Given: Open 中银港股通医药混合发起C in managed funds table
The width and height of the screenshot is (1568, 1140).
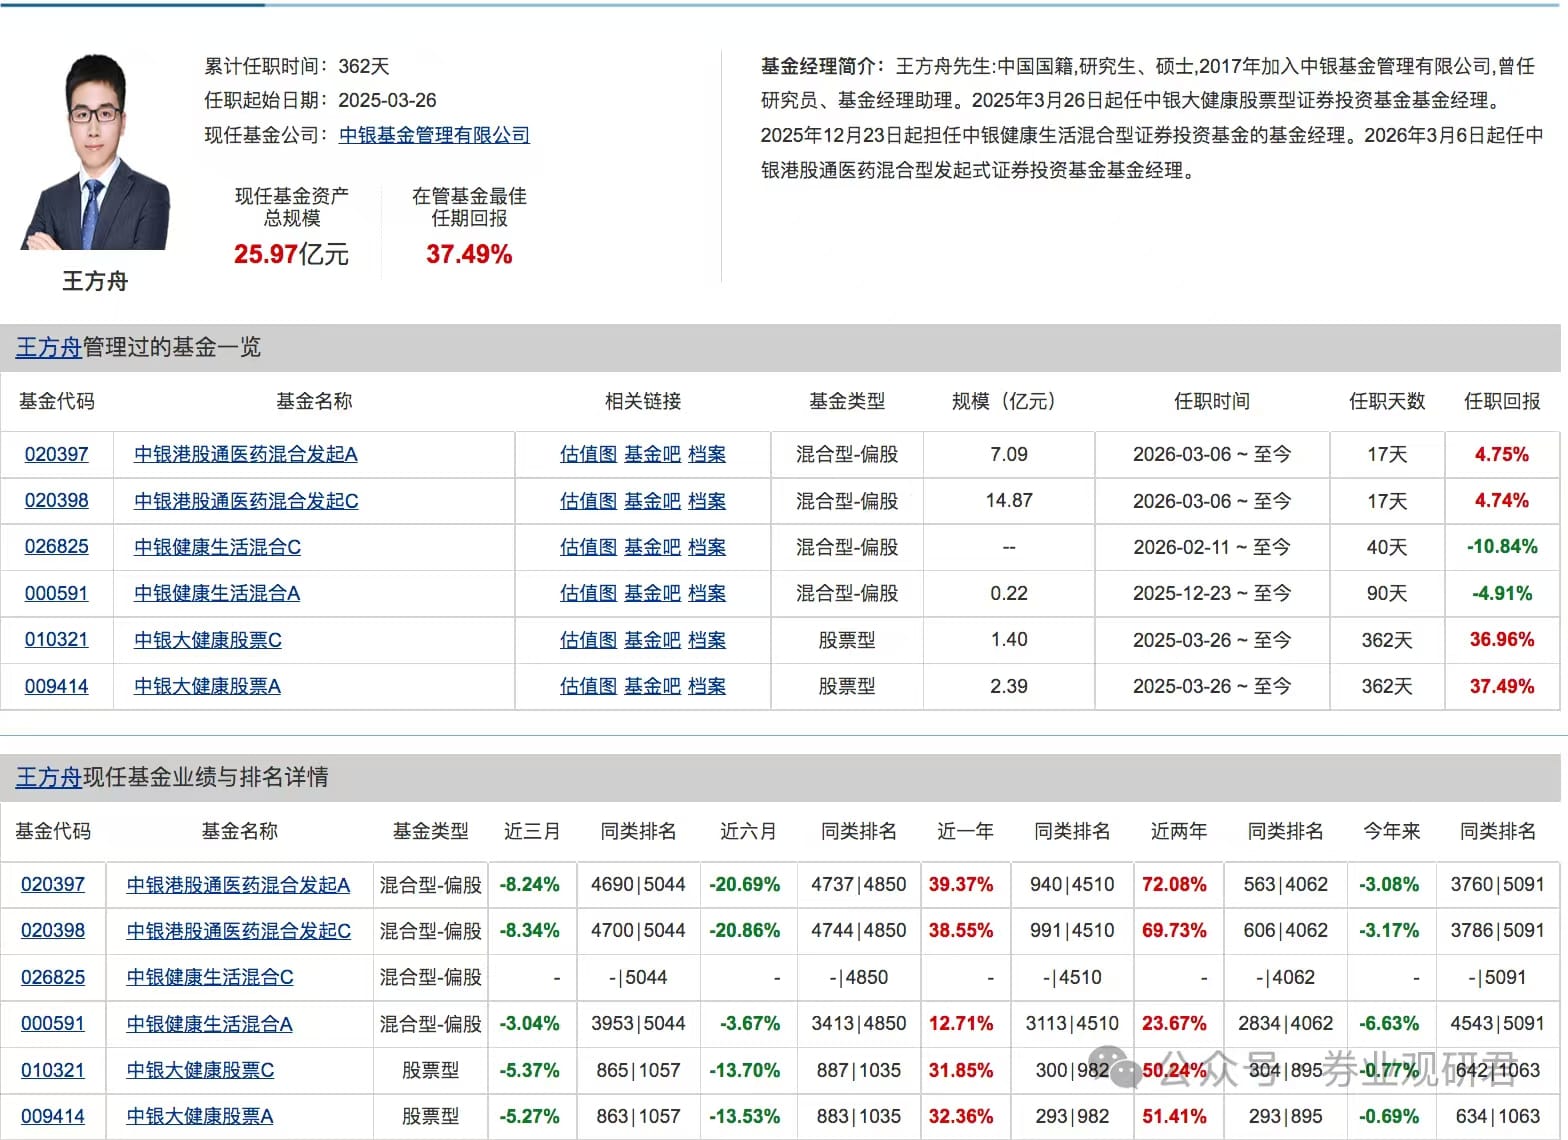Looking at the screenshot, I should coord(246,501).
